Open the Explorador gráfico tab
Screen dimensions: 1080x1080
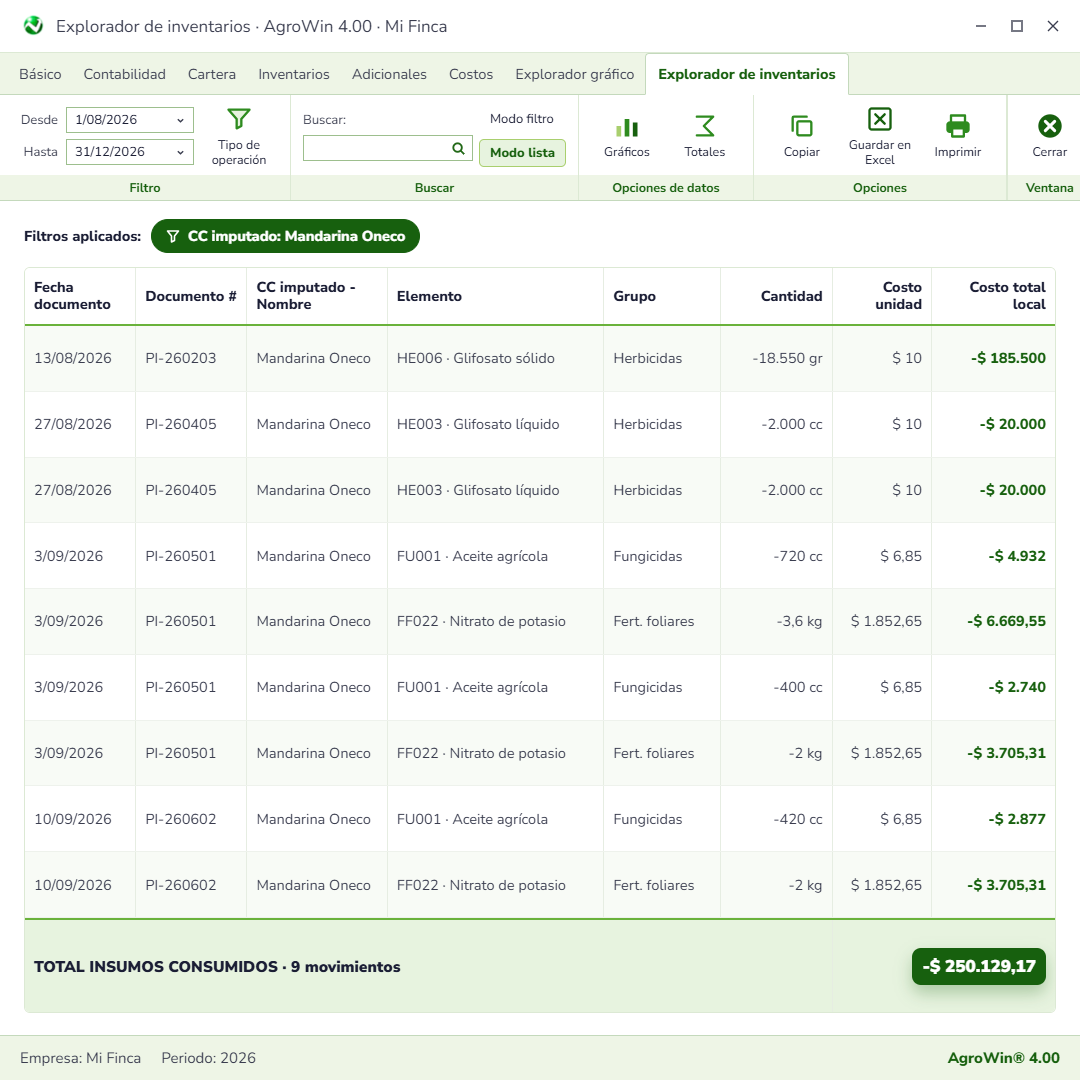point(574,74)
